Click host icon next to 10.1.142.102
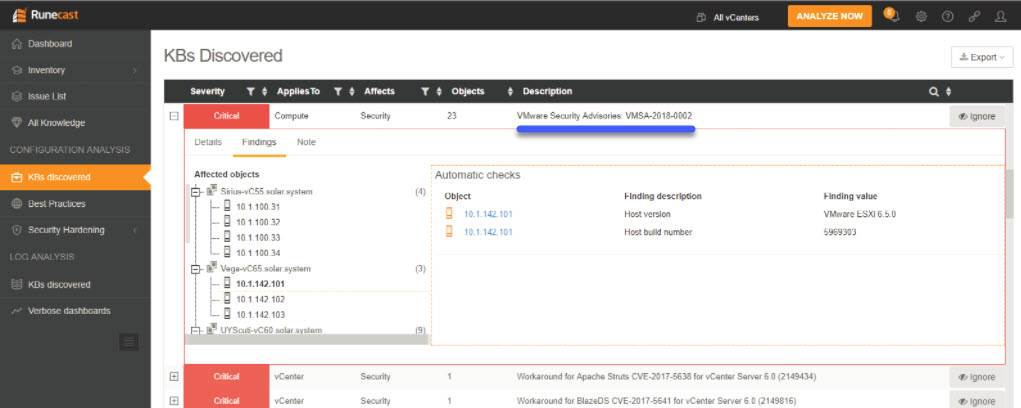1021x408 pixels. tap(227, 299)
